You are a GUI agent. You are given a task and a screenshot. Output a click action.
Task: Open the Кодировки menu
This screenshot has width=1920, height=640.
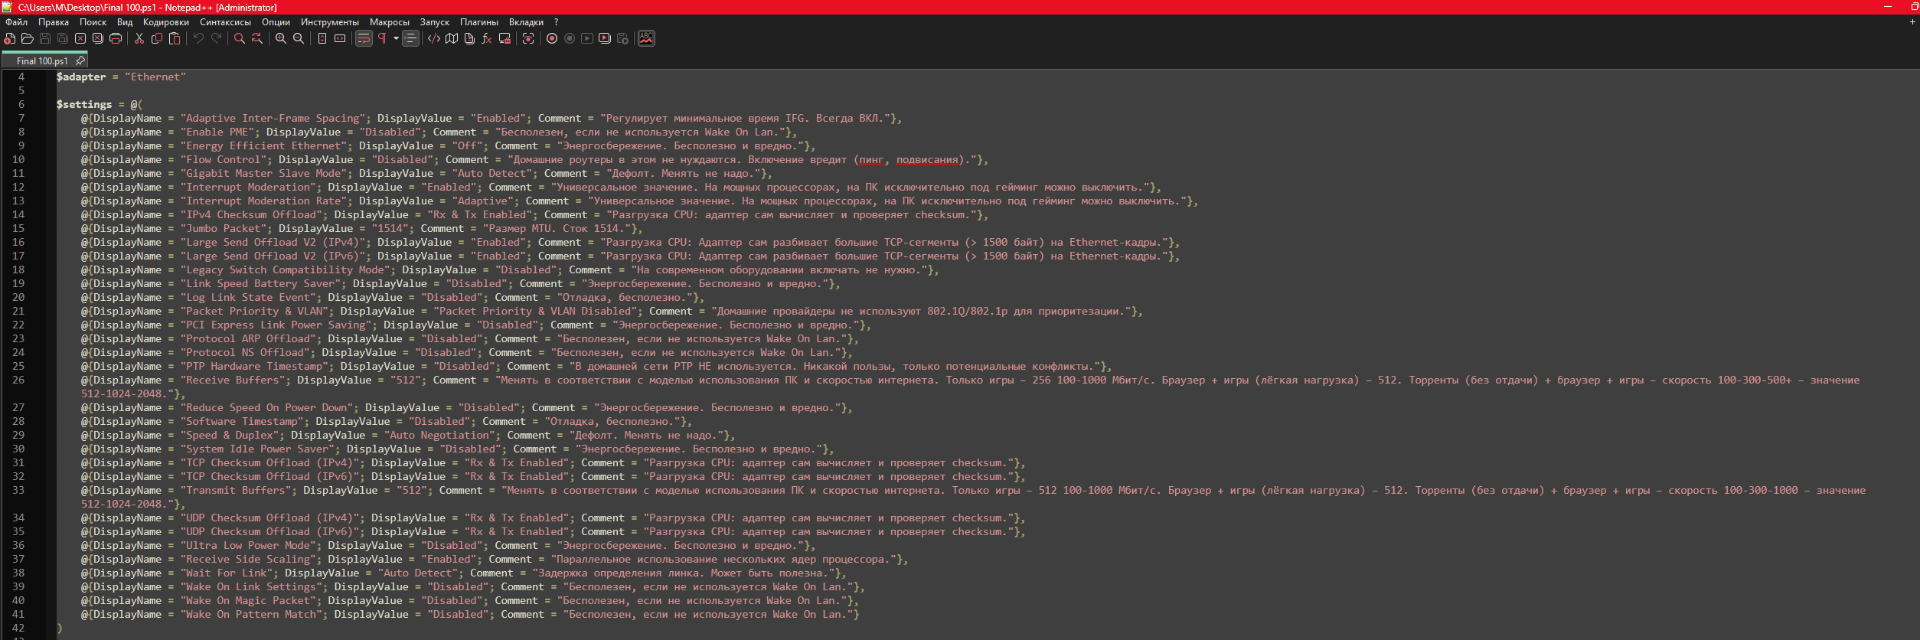coord(166,22)
